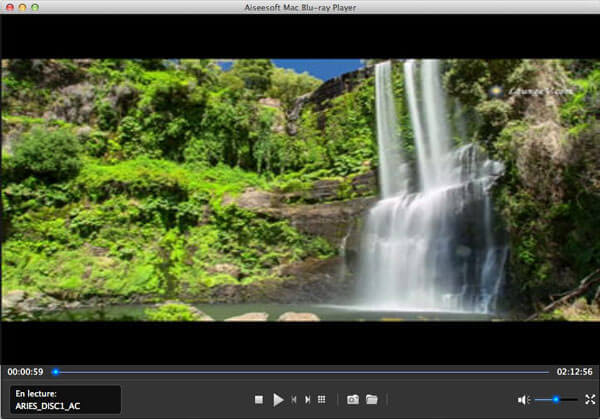Close the player window with the red button

(x=10, y=7)
